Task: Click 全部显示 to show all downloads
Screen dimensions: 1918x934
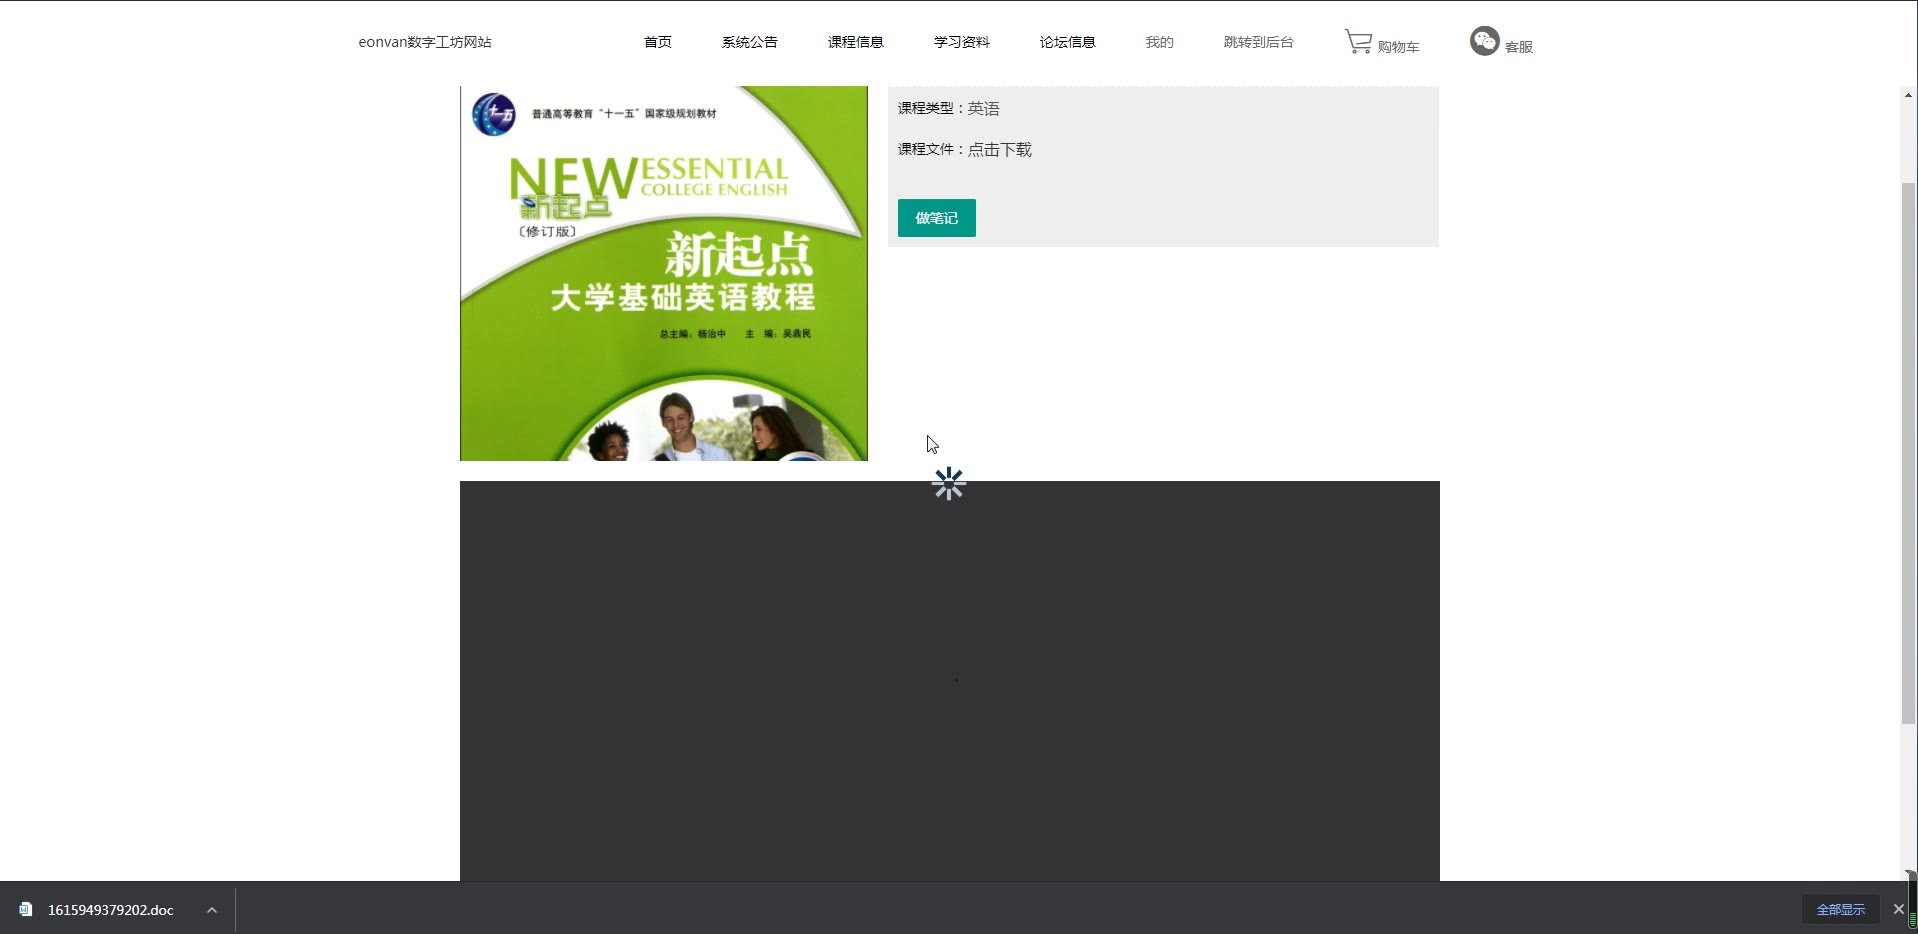Action: tap(1840, 909)
